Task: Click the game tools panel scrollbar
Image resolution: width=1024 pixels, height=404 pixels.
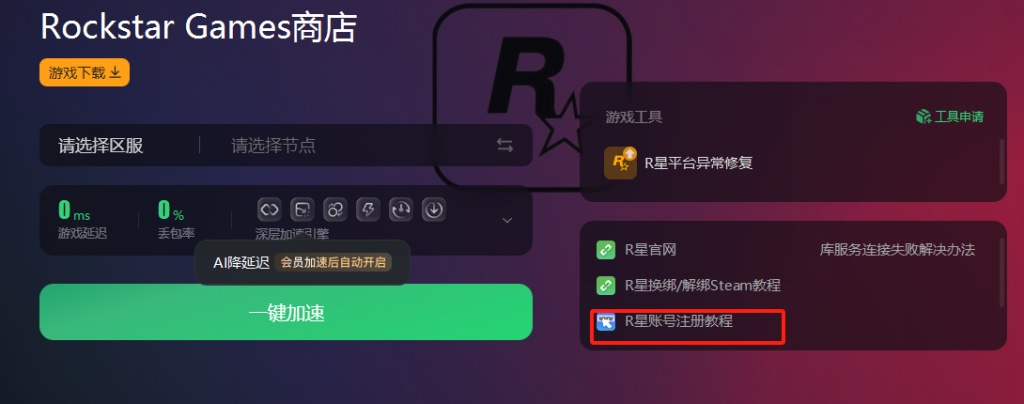Action: point(1002,161)
